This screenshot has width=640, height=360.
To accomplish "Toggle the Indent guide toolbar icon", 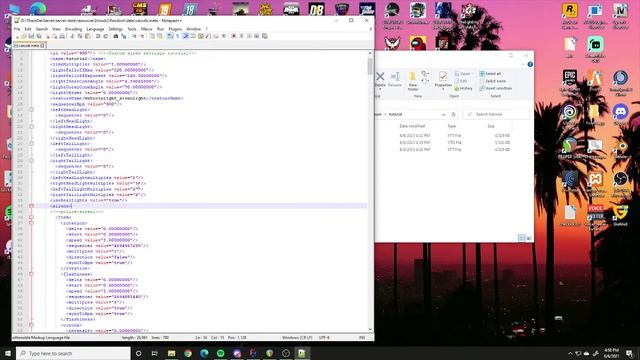I will (186, 36).
